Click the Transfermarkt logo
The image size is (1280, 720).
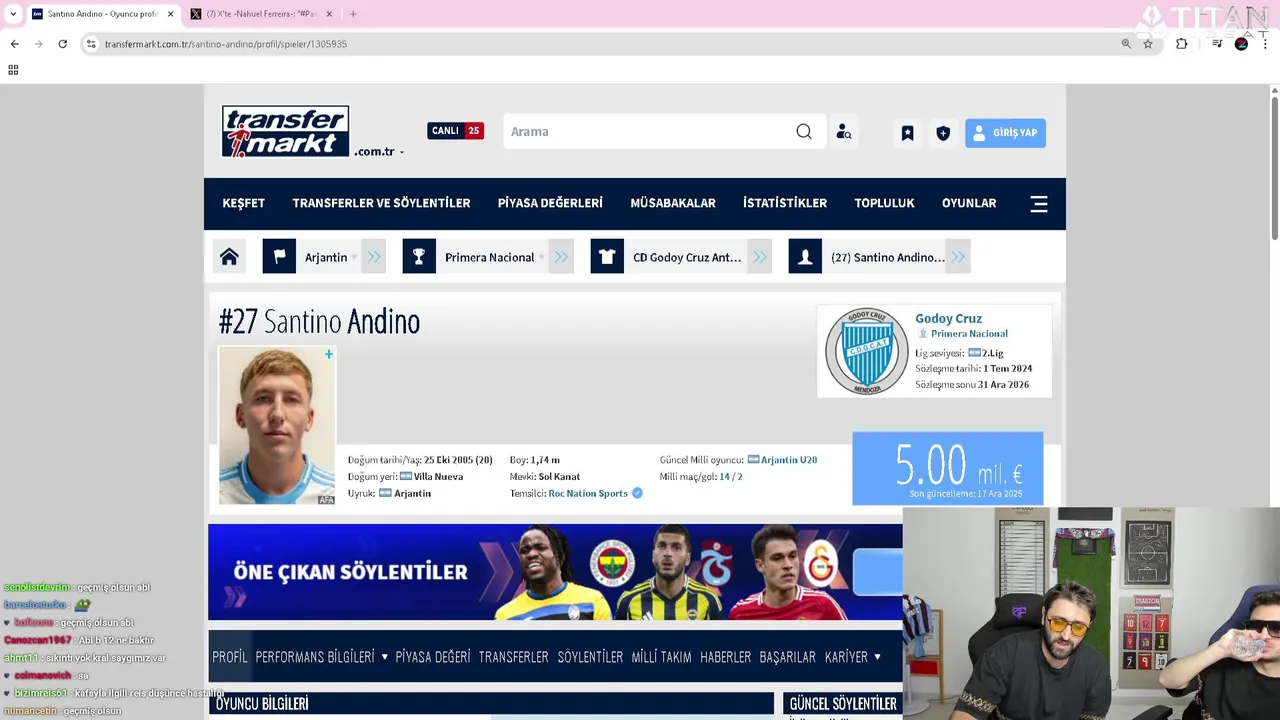coord(285,131)
